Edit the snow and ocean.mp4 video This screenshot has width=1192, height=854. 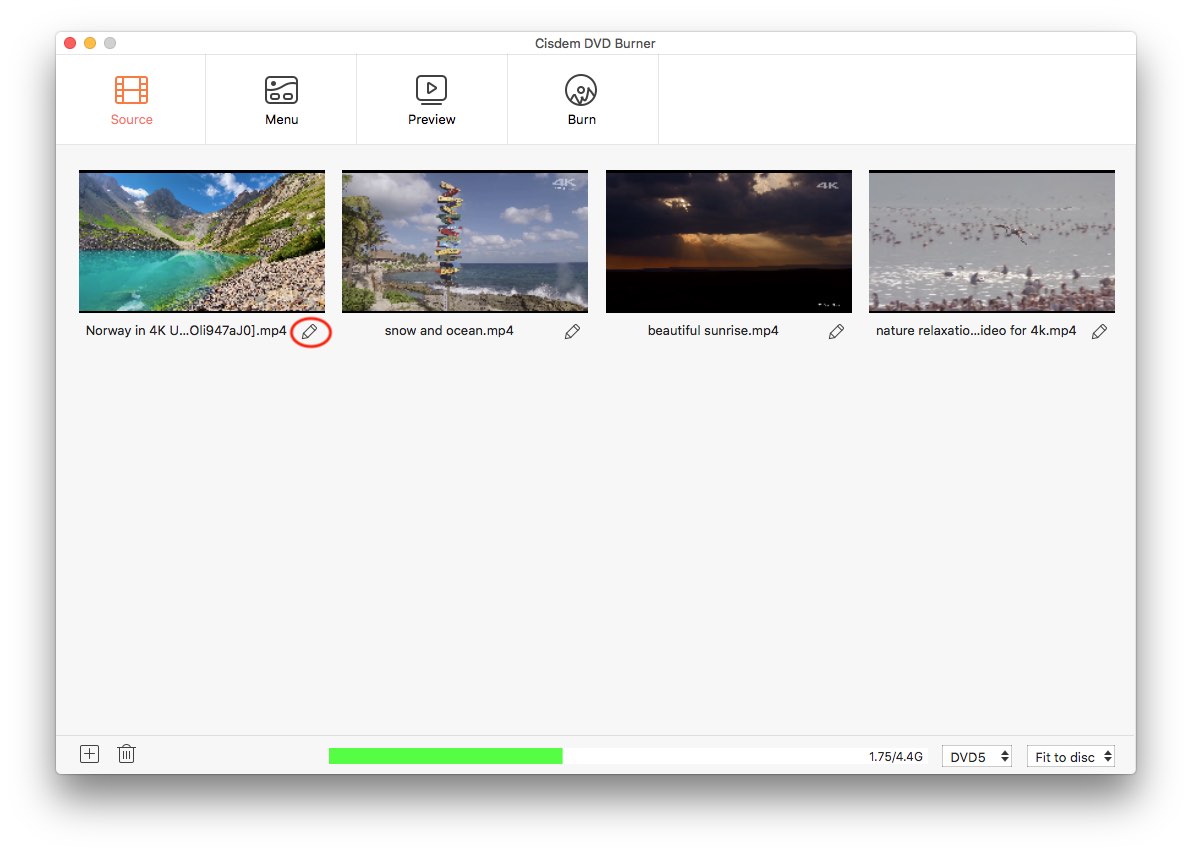[x=572, y=332]
